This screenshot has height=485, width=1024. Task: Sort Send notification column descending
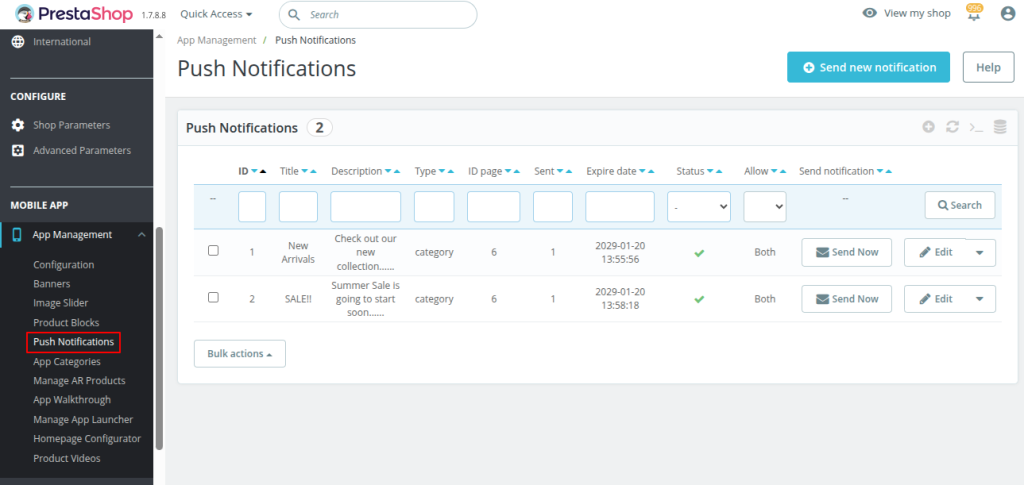click(x=880, y=172)
